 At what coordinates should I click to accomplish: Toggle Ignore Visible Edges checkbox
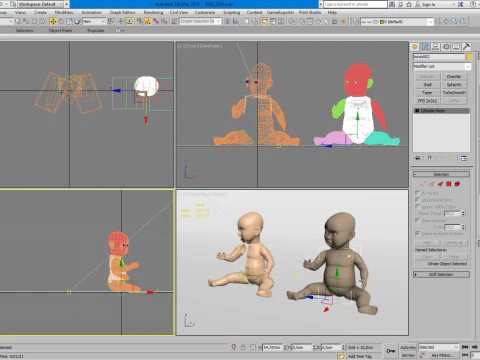pos(417,207)
